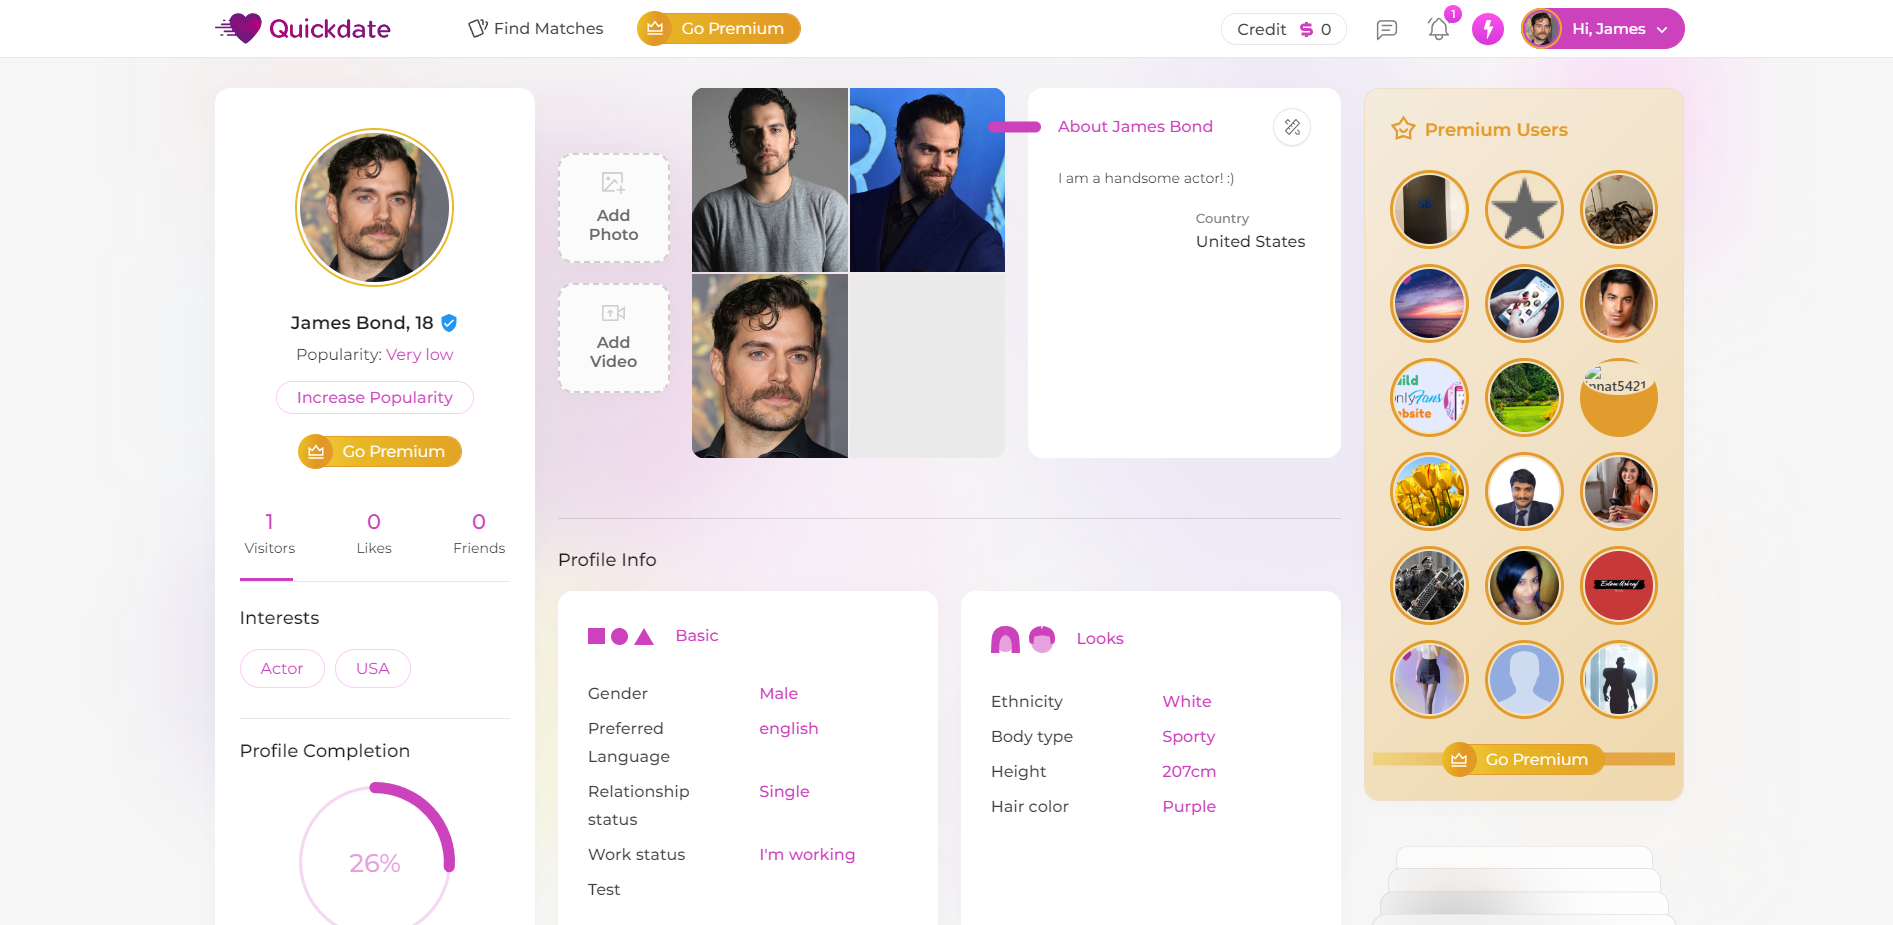Click the Very low popularity link
Viewport: 1893px width, 925px height.
click(x=420, y=354)
